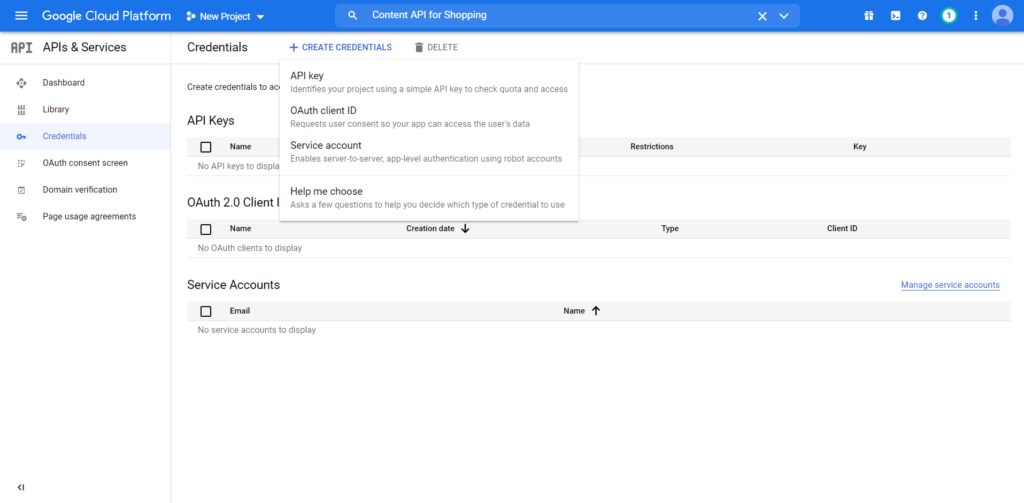
Task: Open the gift free trial icon
Action: point(869,16)
